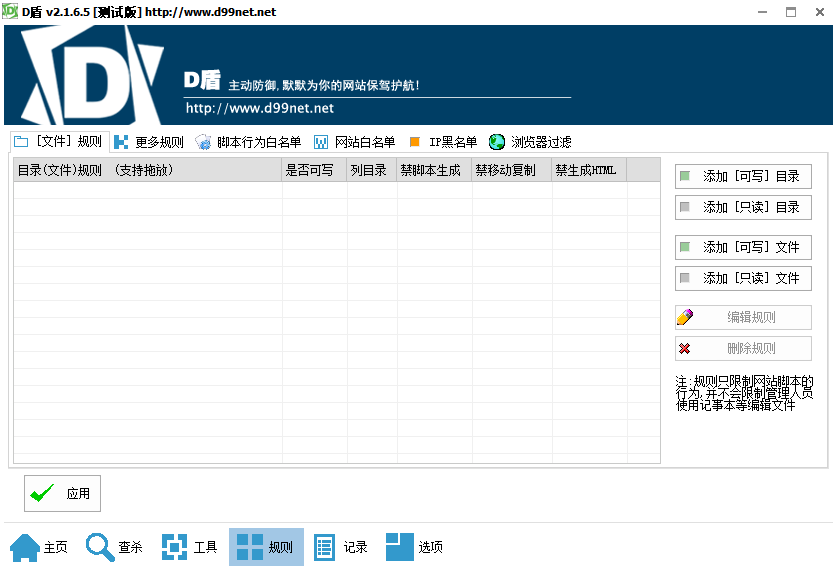Screen dimensions: 837x574
Task: Click the http://www.d99net.net banner link
Action: click(260, 108)
